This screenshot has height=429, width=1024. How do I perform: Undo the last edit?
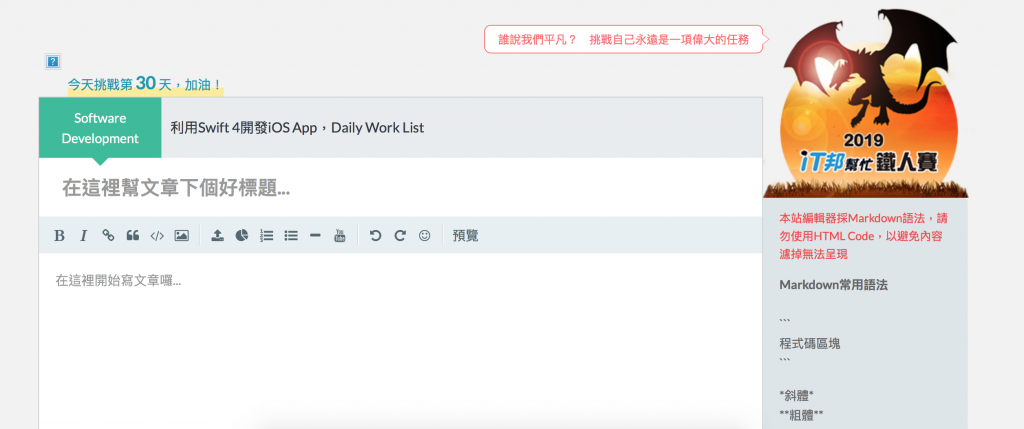[375, 235]
